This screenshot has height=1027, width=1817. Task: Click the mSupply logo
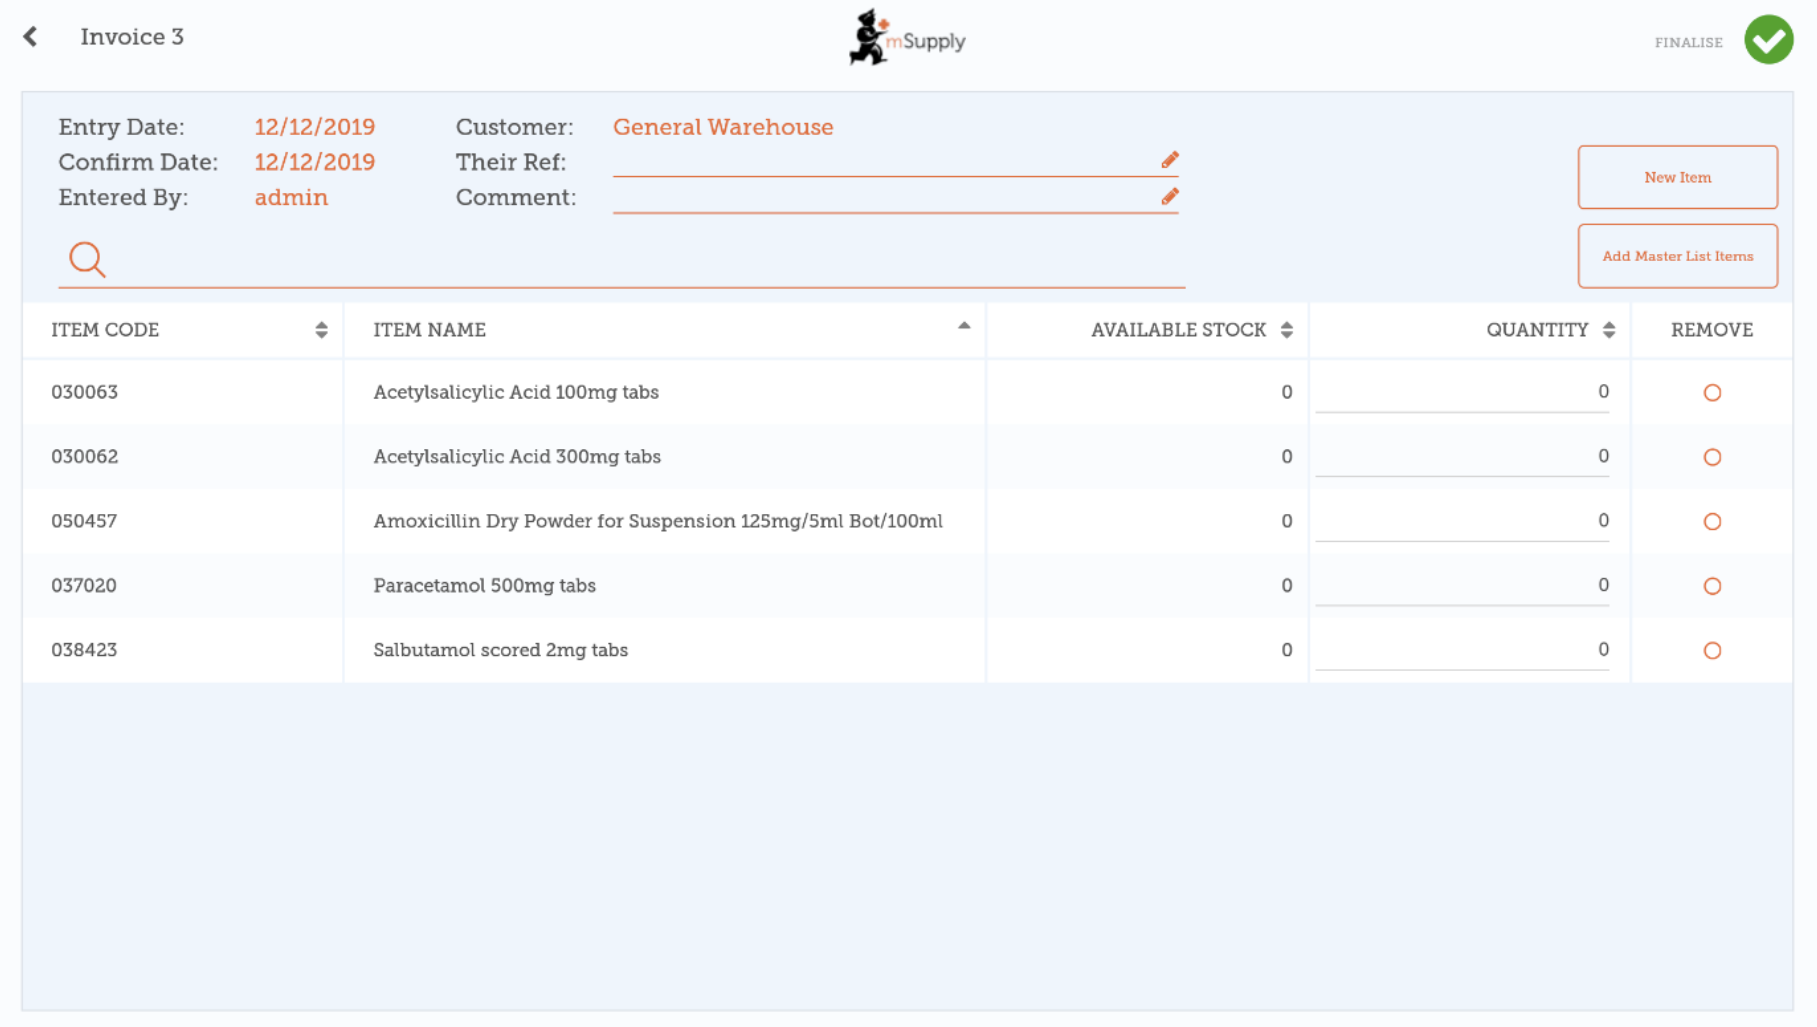pyautogui.click(x=907, y=39)
